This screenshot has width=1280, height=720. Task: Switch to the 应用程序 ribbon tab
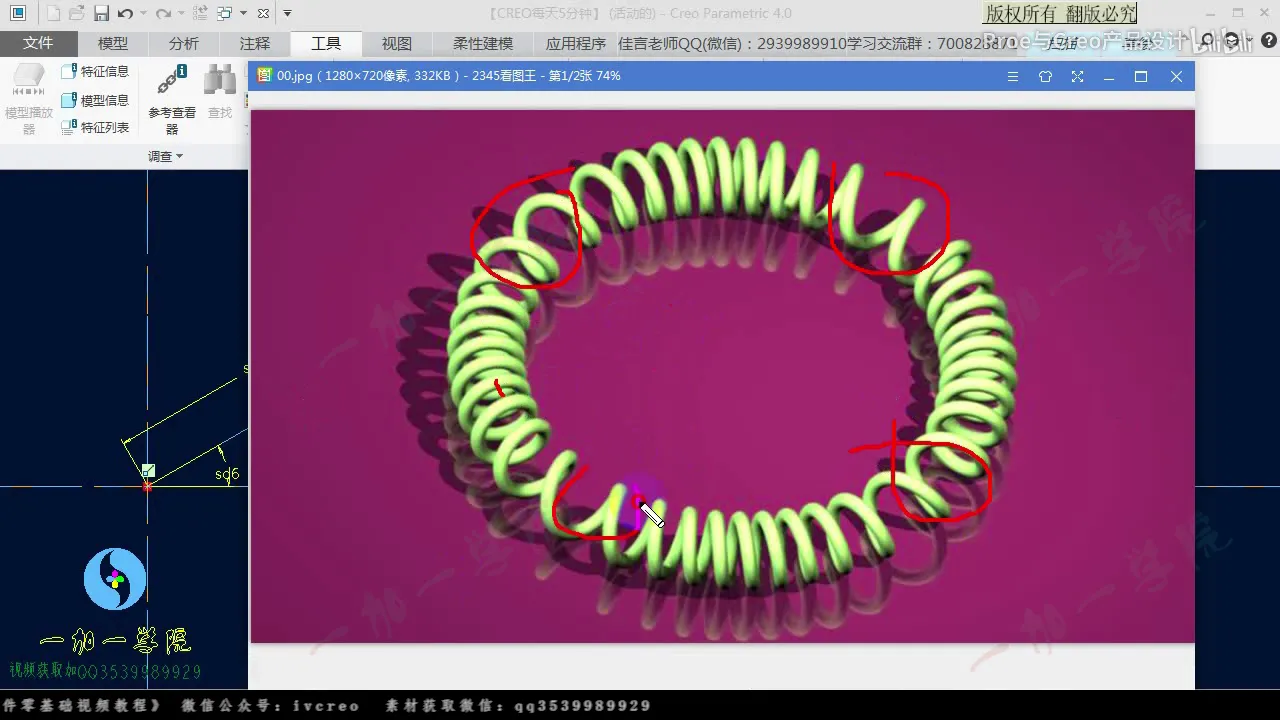coord(575,43)
